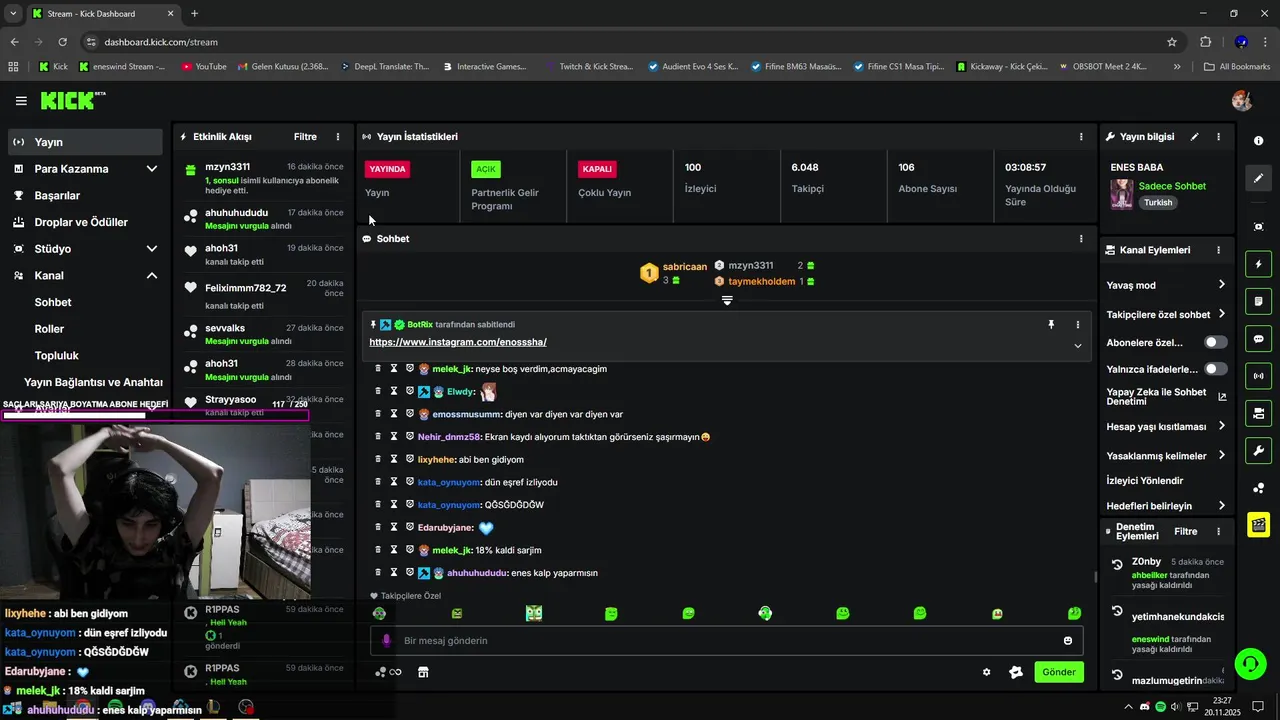
Task: Collapse the chat leaderboard with the arrow
Action: click(727, 300)
